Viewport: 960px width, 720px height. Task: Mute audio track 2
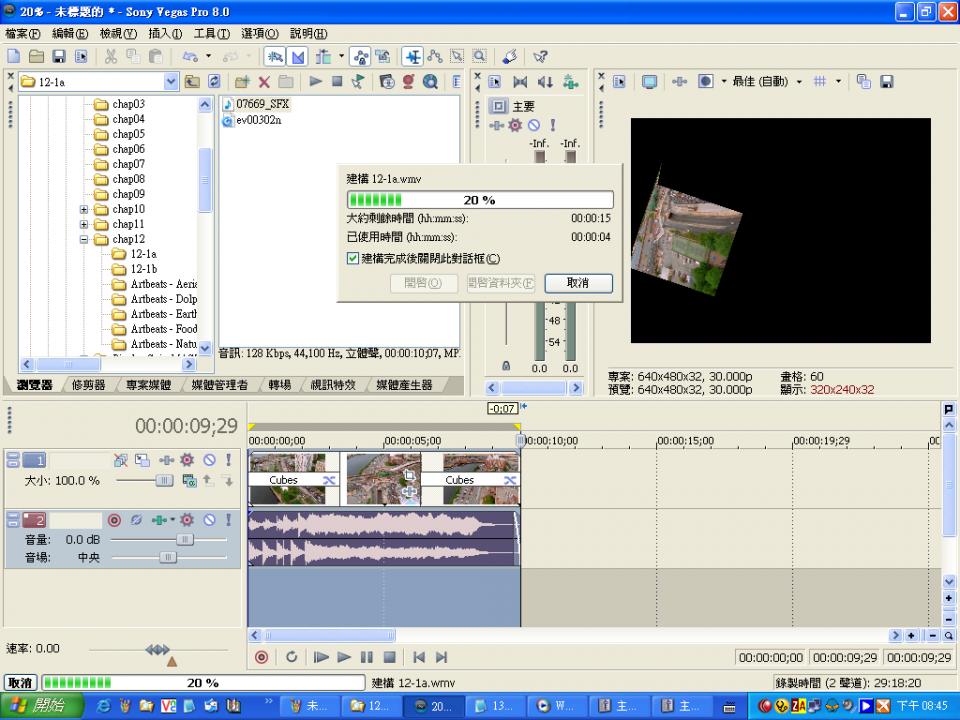point(209,520)
